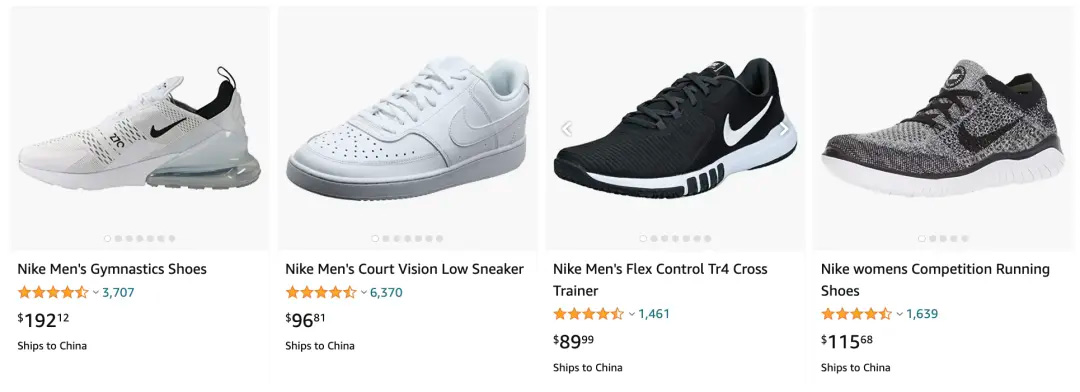Viewport: 1080px width, 392px height.
Task: Expand rating breakdown chevron beside 6,370 reviews
Action: [x=364, y=292]
